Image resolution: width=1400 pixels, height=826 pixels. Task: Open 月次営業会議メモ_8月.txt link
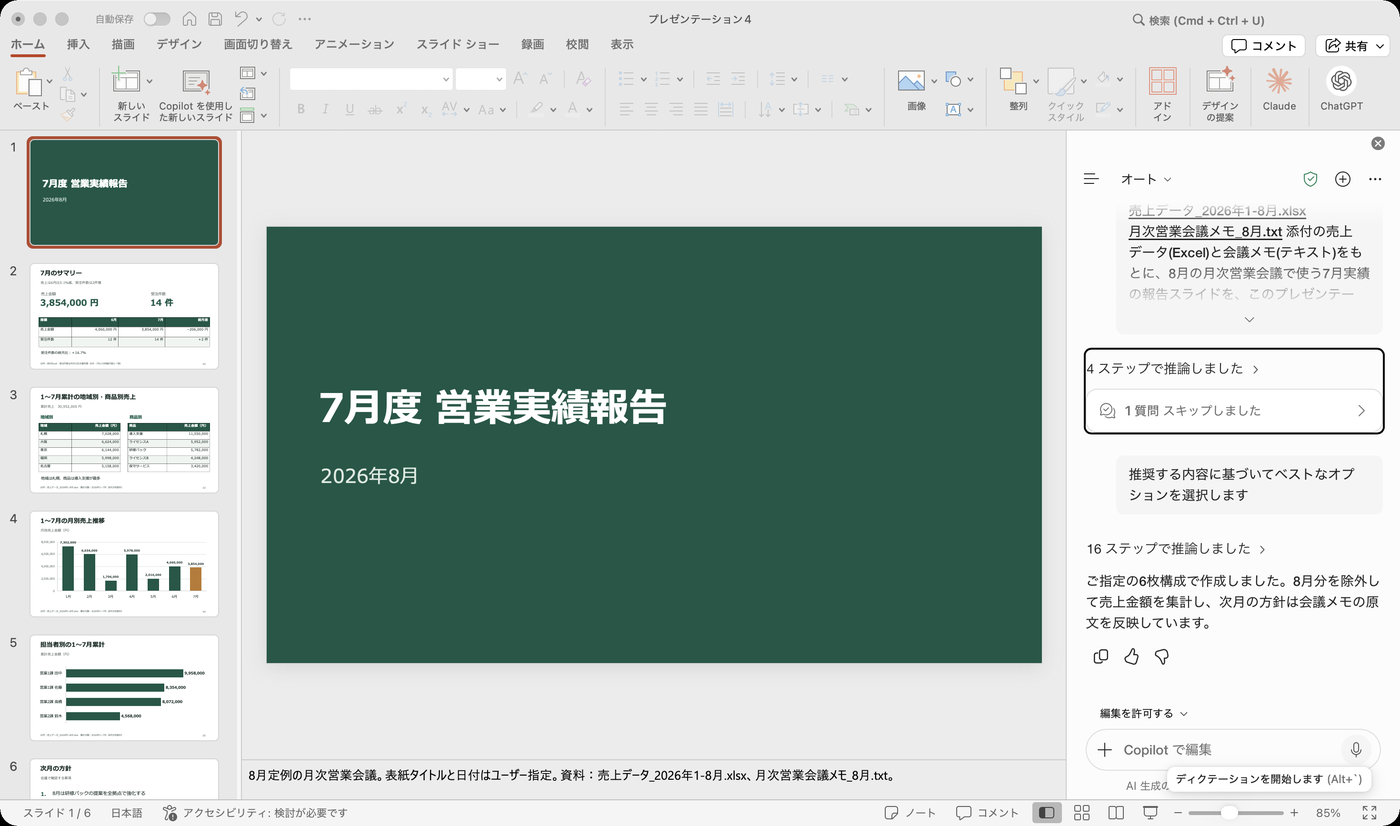coord(1205,231)
